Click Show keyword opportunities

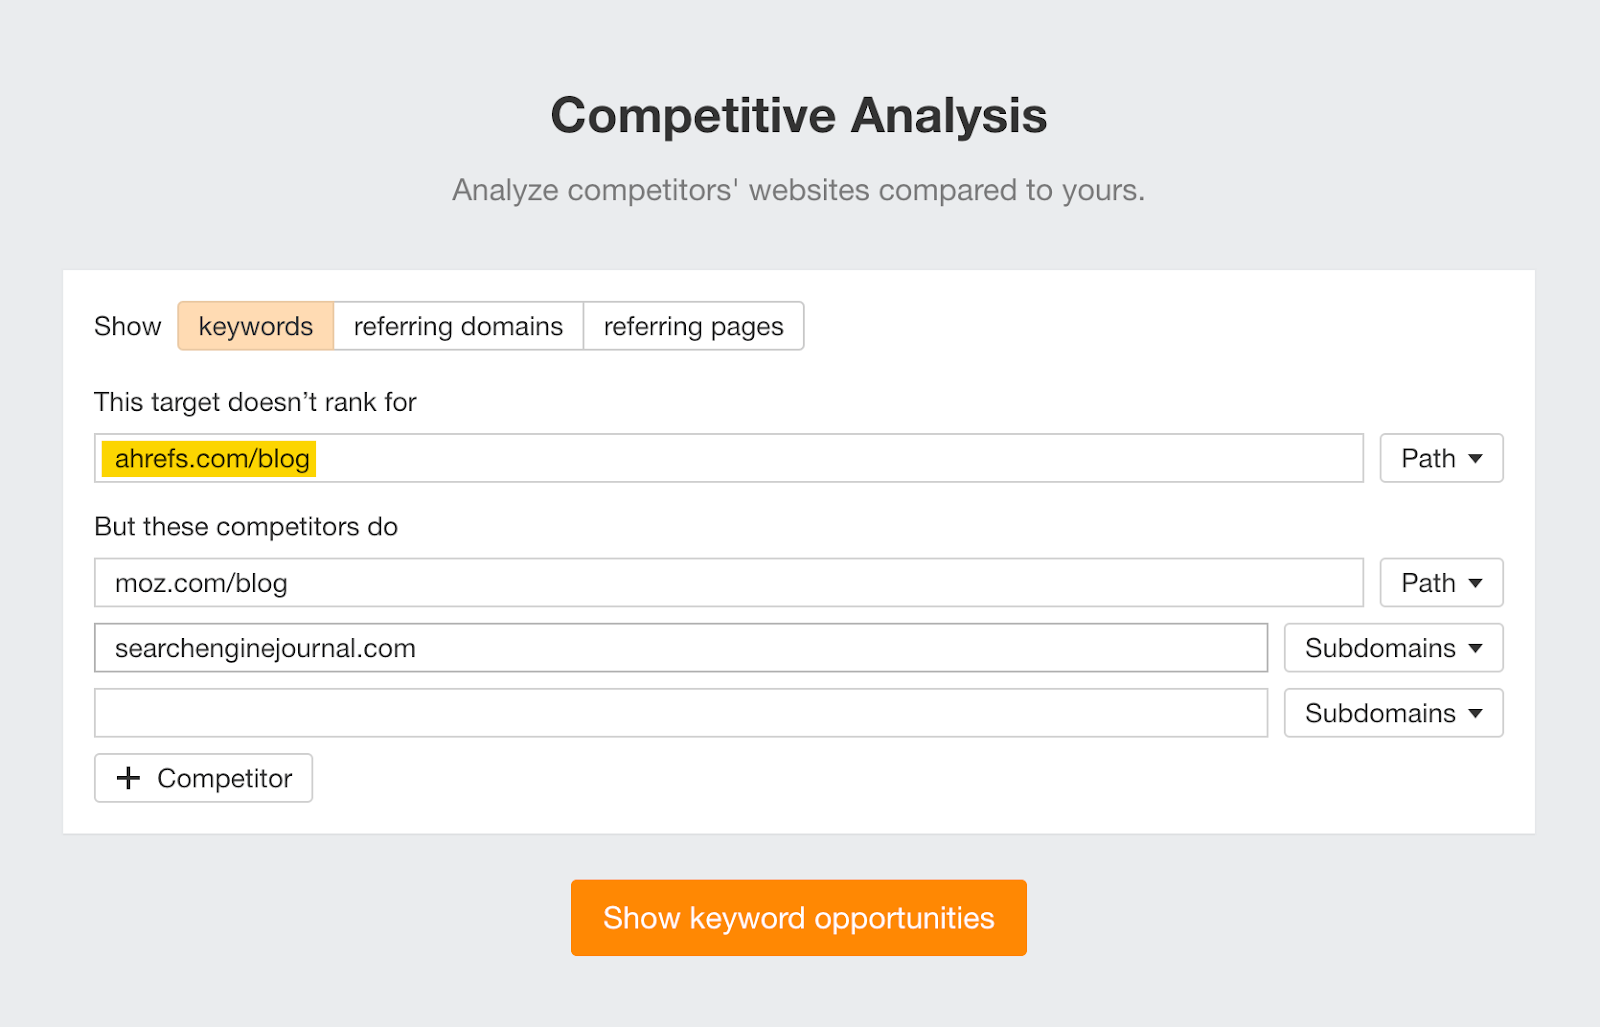798,917
